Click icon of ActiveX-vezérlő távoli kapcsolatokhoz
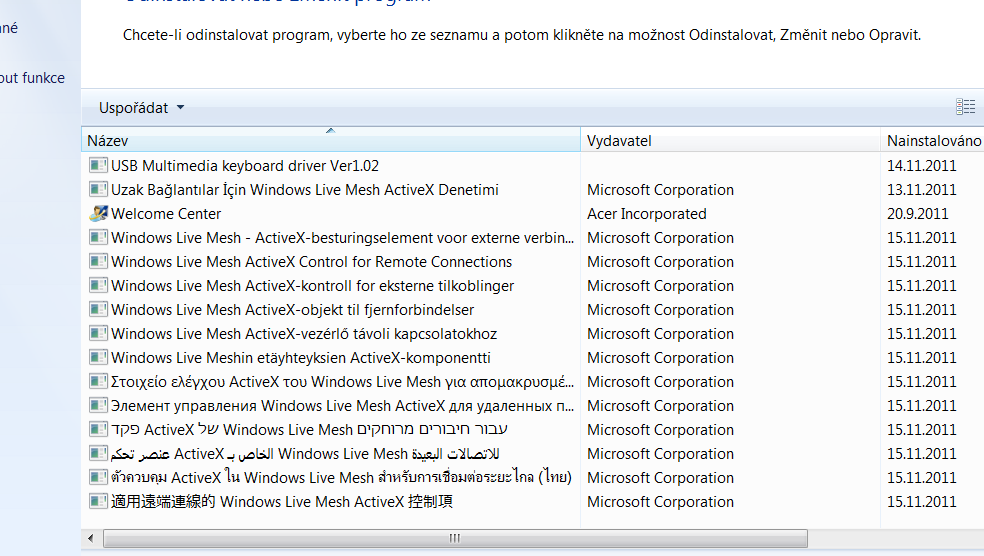984x556 pixels. (x=98, y=334)
